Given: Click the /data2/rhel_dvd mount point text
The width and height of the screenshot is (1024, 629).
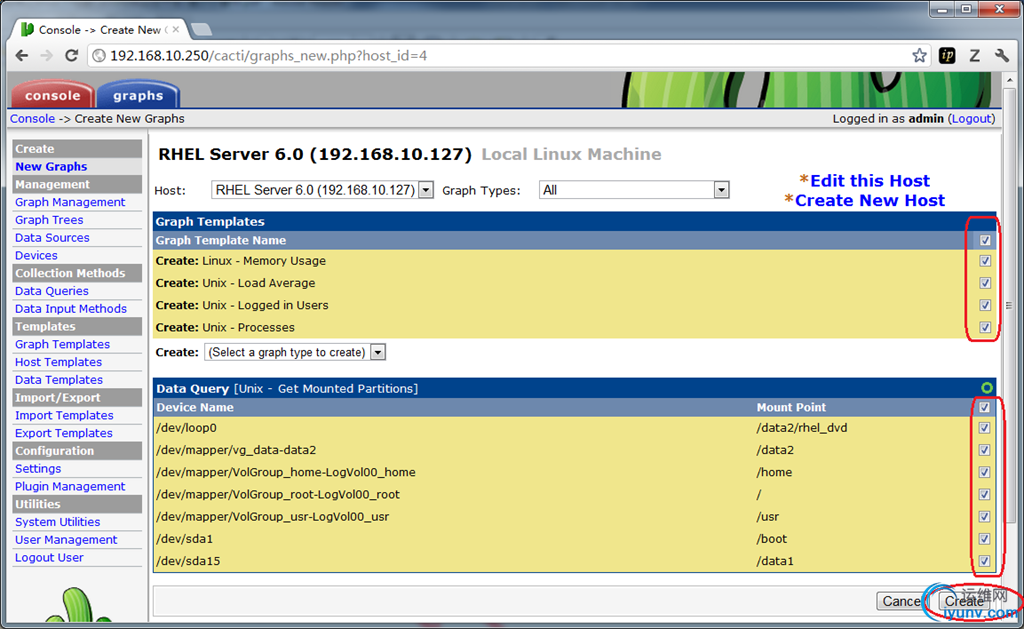Looking at the screenshot, I should (x=801, y=428).
